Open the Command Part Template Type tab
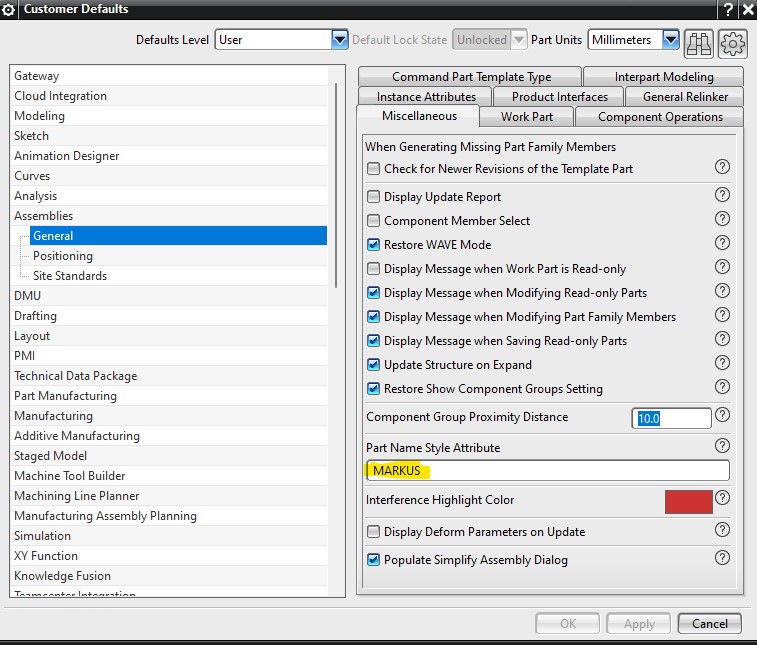 471,77
